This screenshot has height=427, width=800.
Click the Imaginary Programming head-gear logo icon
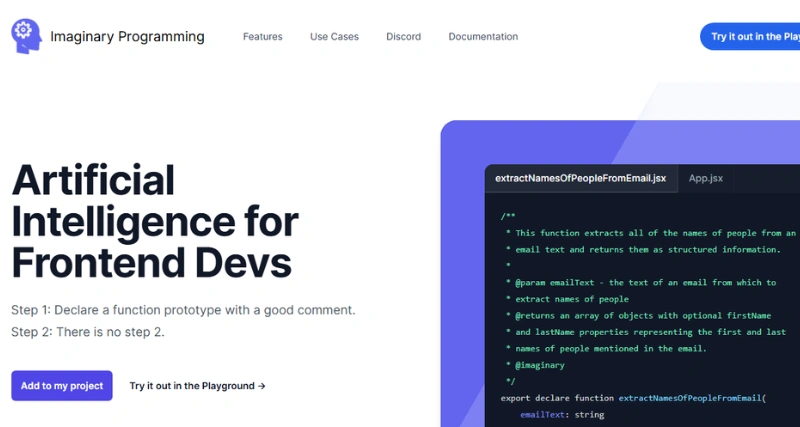[26, 36]
